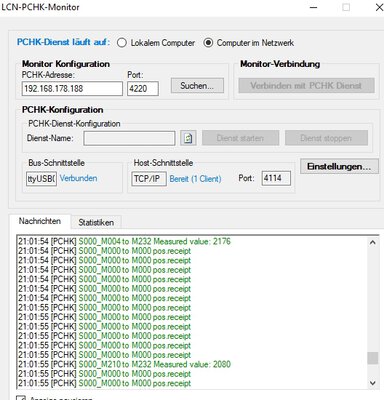Image resolution: width=384 pixels, height=400 pixels.
Task: Click the Suchen... button
Action: (197, 86)
